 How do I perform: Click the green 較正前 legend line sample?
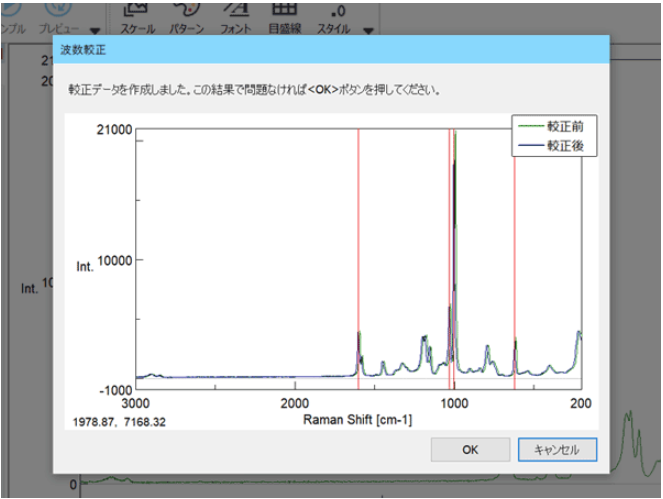(528, 127)
